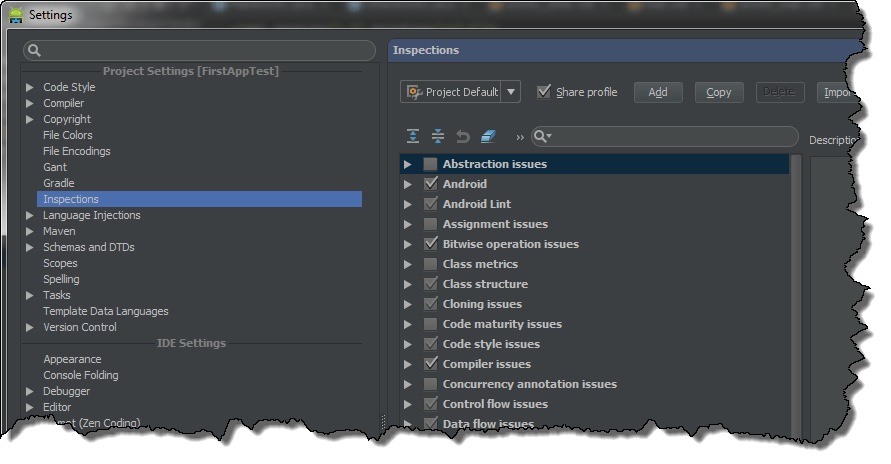Open File Colors settings
This screenshot has height=464, width=891.
pos(68,135)
